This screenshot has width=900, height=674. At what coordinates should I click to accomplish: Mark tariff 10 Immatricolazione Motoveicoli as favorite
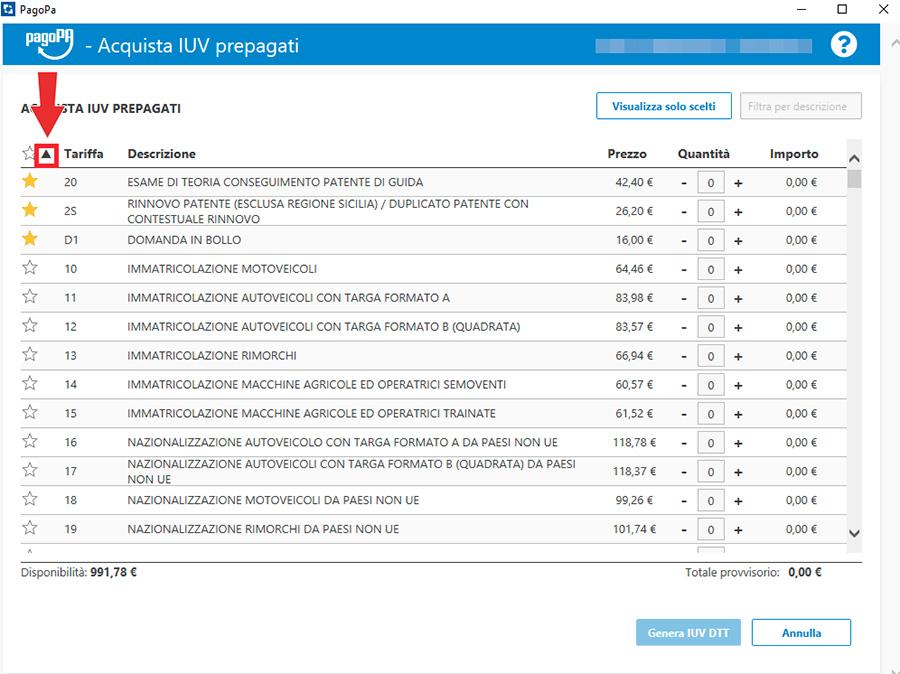[x=30, y=269]
